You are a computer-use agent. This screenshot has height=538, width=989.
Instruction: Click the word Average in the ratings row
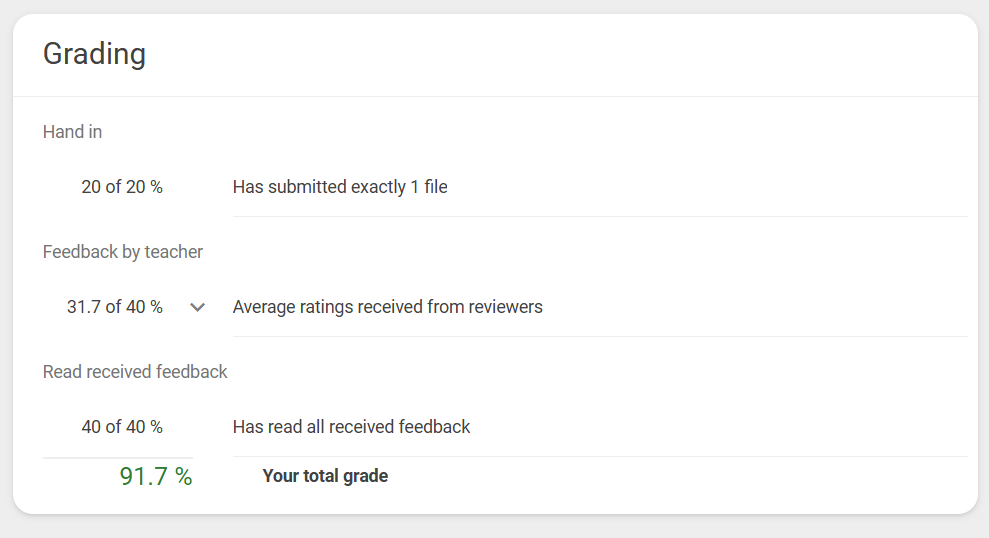pos(264,307)
